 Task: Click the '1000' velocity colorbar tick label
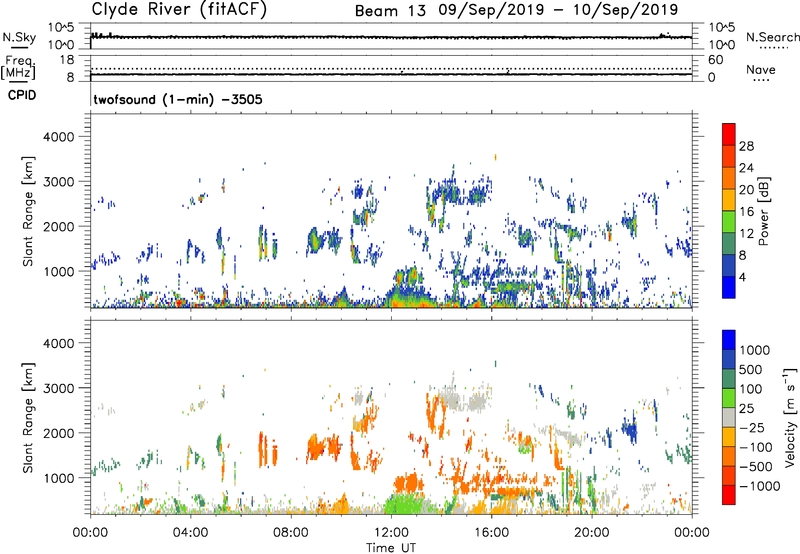click(755, 350)
